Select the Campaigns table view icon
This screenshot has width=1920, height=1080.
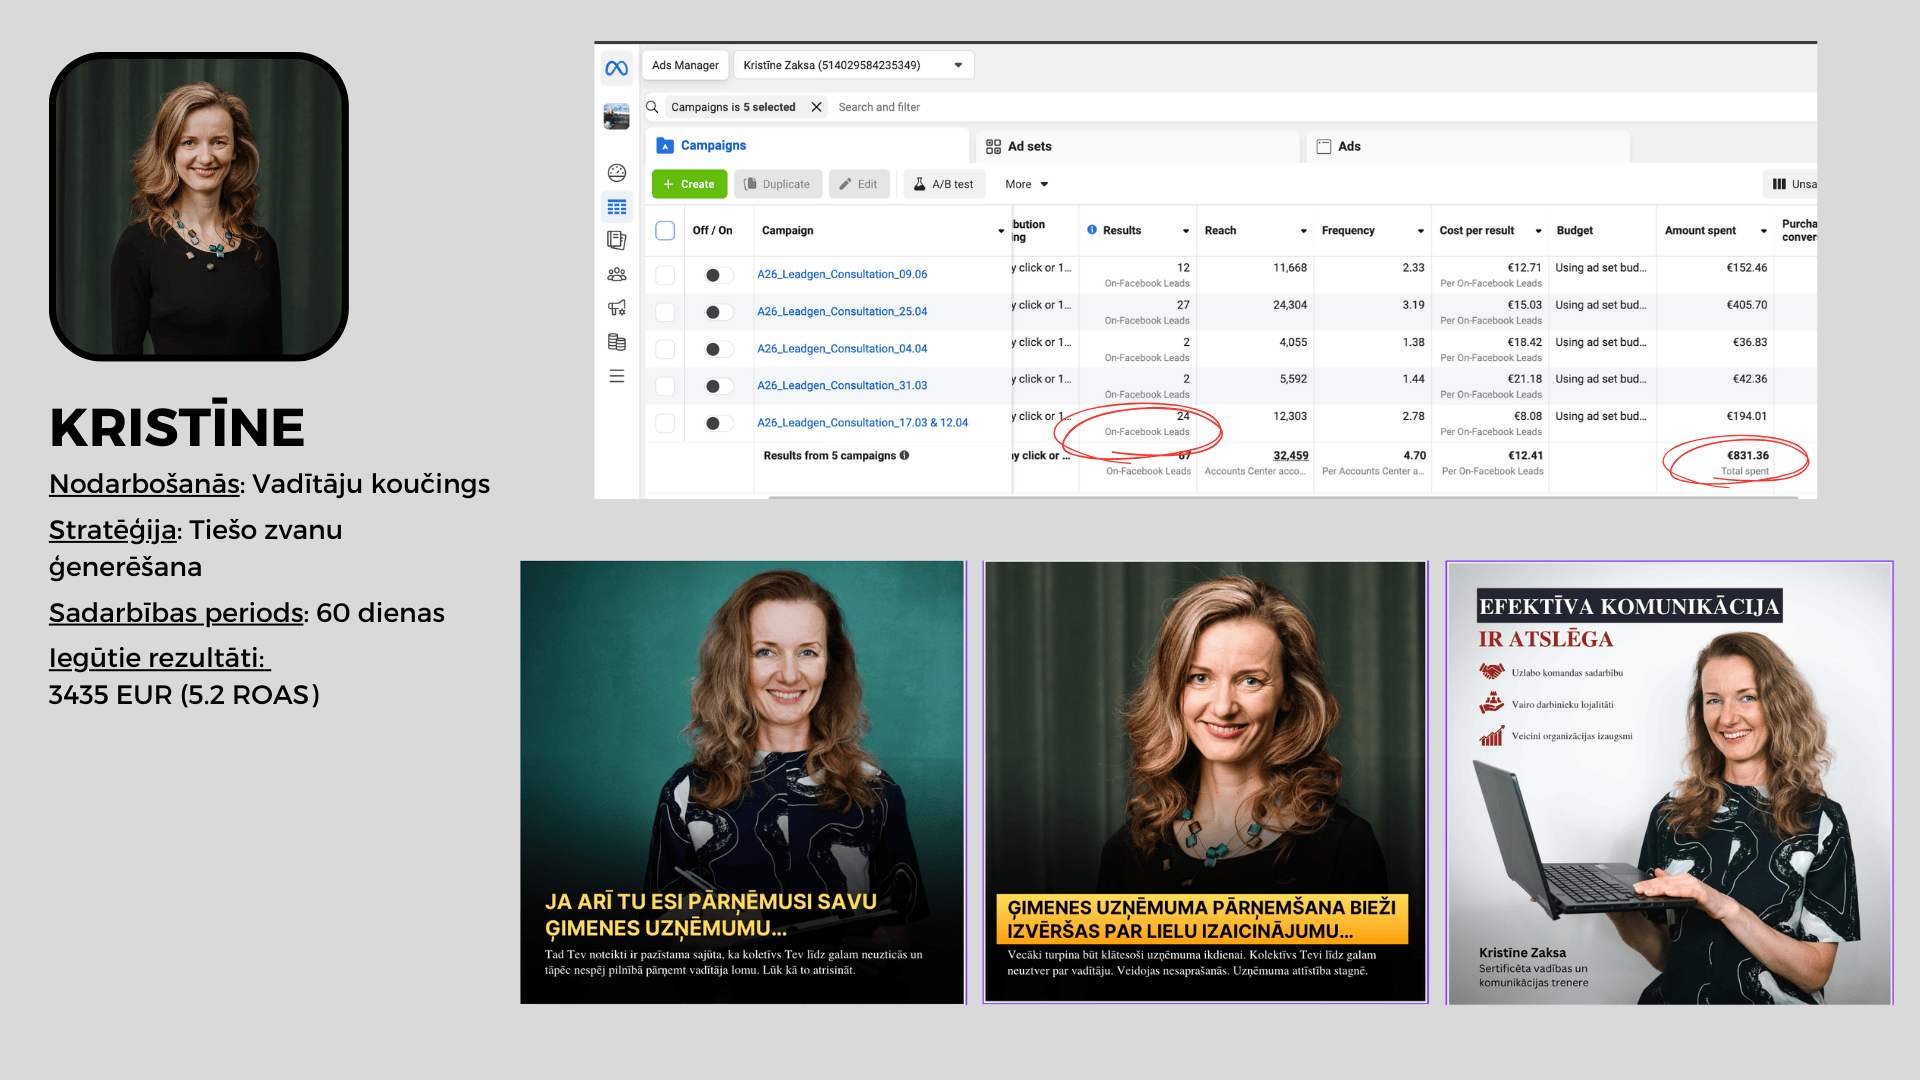pos(617,207)
